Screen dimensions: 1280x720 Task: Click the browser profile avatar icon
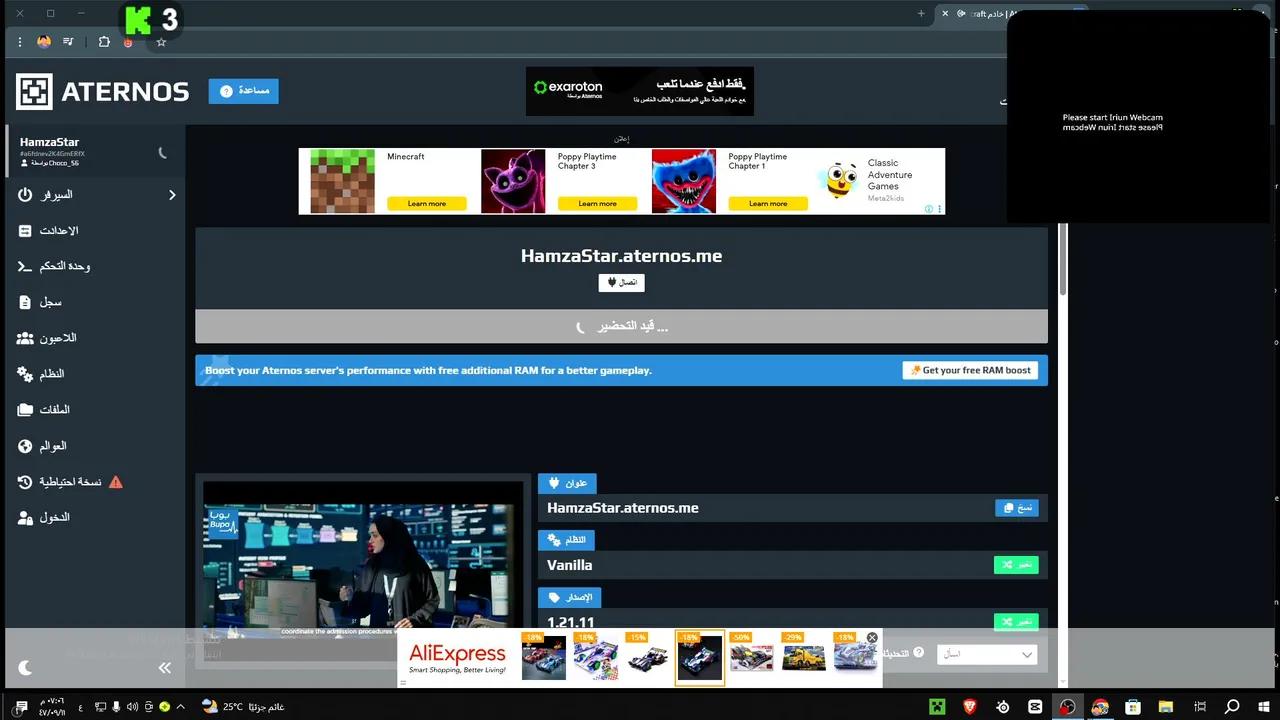click(44, 42)
